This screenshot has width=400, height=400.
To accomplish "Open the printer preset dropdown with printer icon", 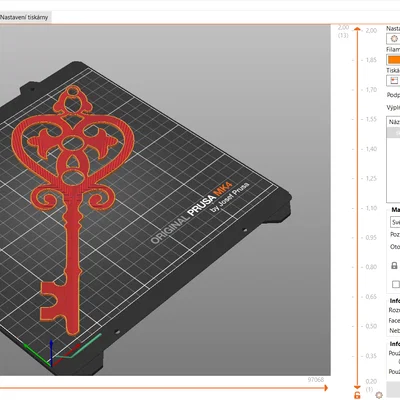I will point(393,81).
